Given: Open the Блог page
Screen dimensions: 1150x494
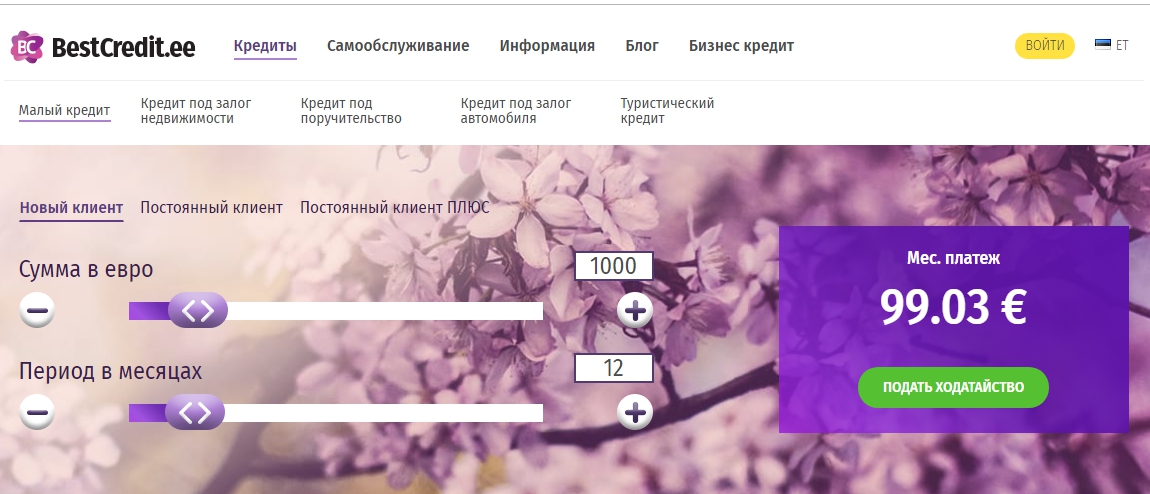Looking at the screenshot, I should [641, 46].
